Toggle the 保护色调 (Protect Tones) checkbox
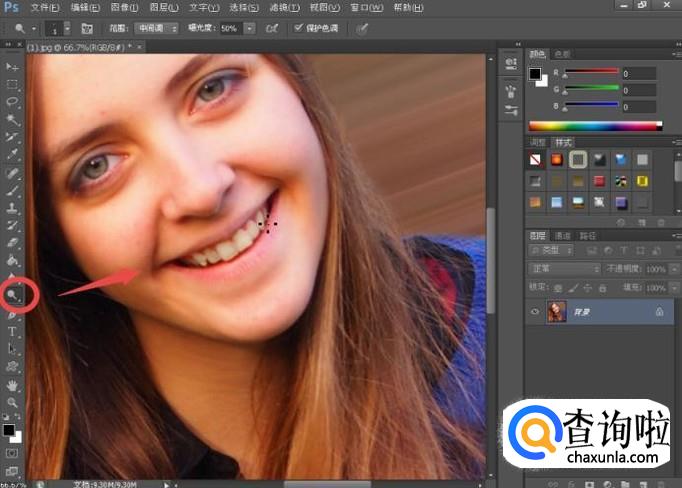This screenshot has width=682, height=488. pyautogui.click(x=298, y=28)
